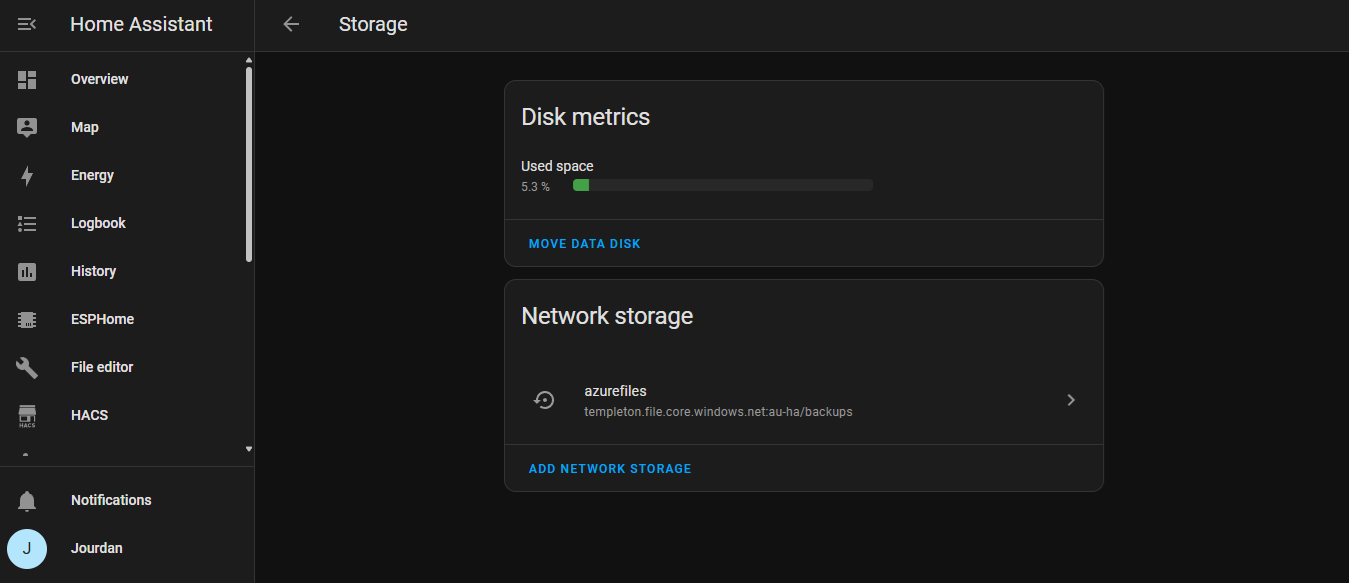Click ADD NETWORK STORAGE
This screenshot has height=583, width=1349.
tap(610, 469)
